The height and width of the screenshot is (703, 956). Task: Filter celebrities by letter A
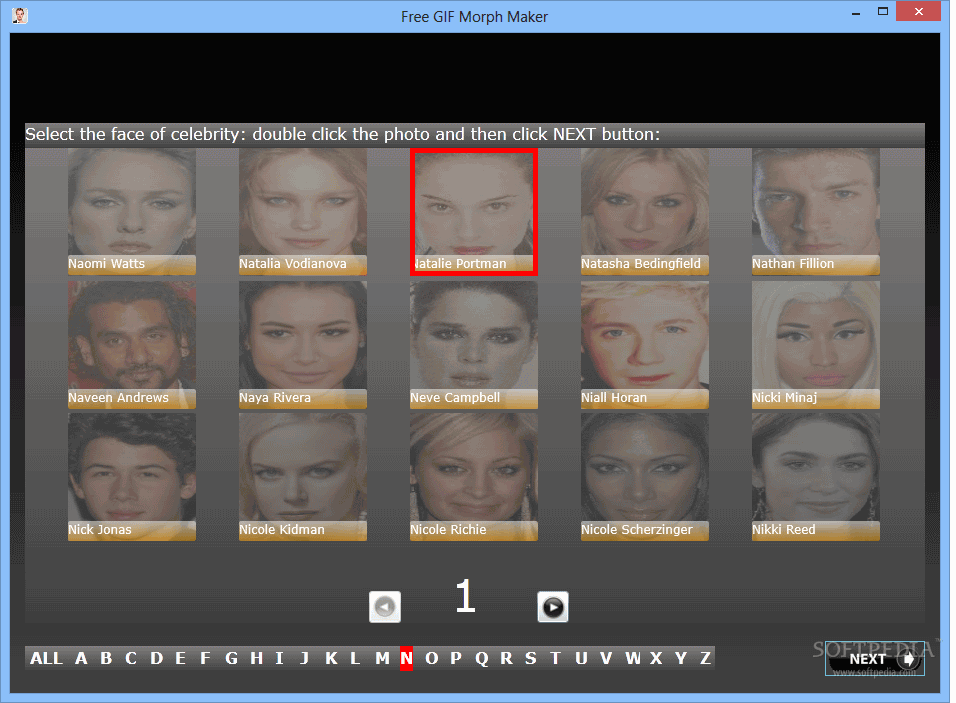tap(81, 658)
